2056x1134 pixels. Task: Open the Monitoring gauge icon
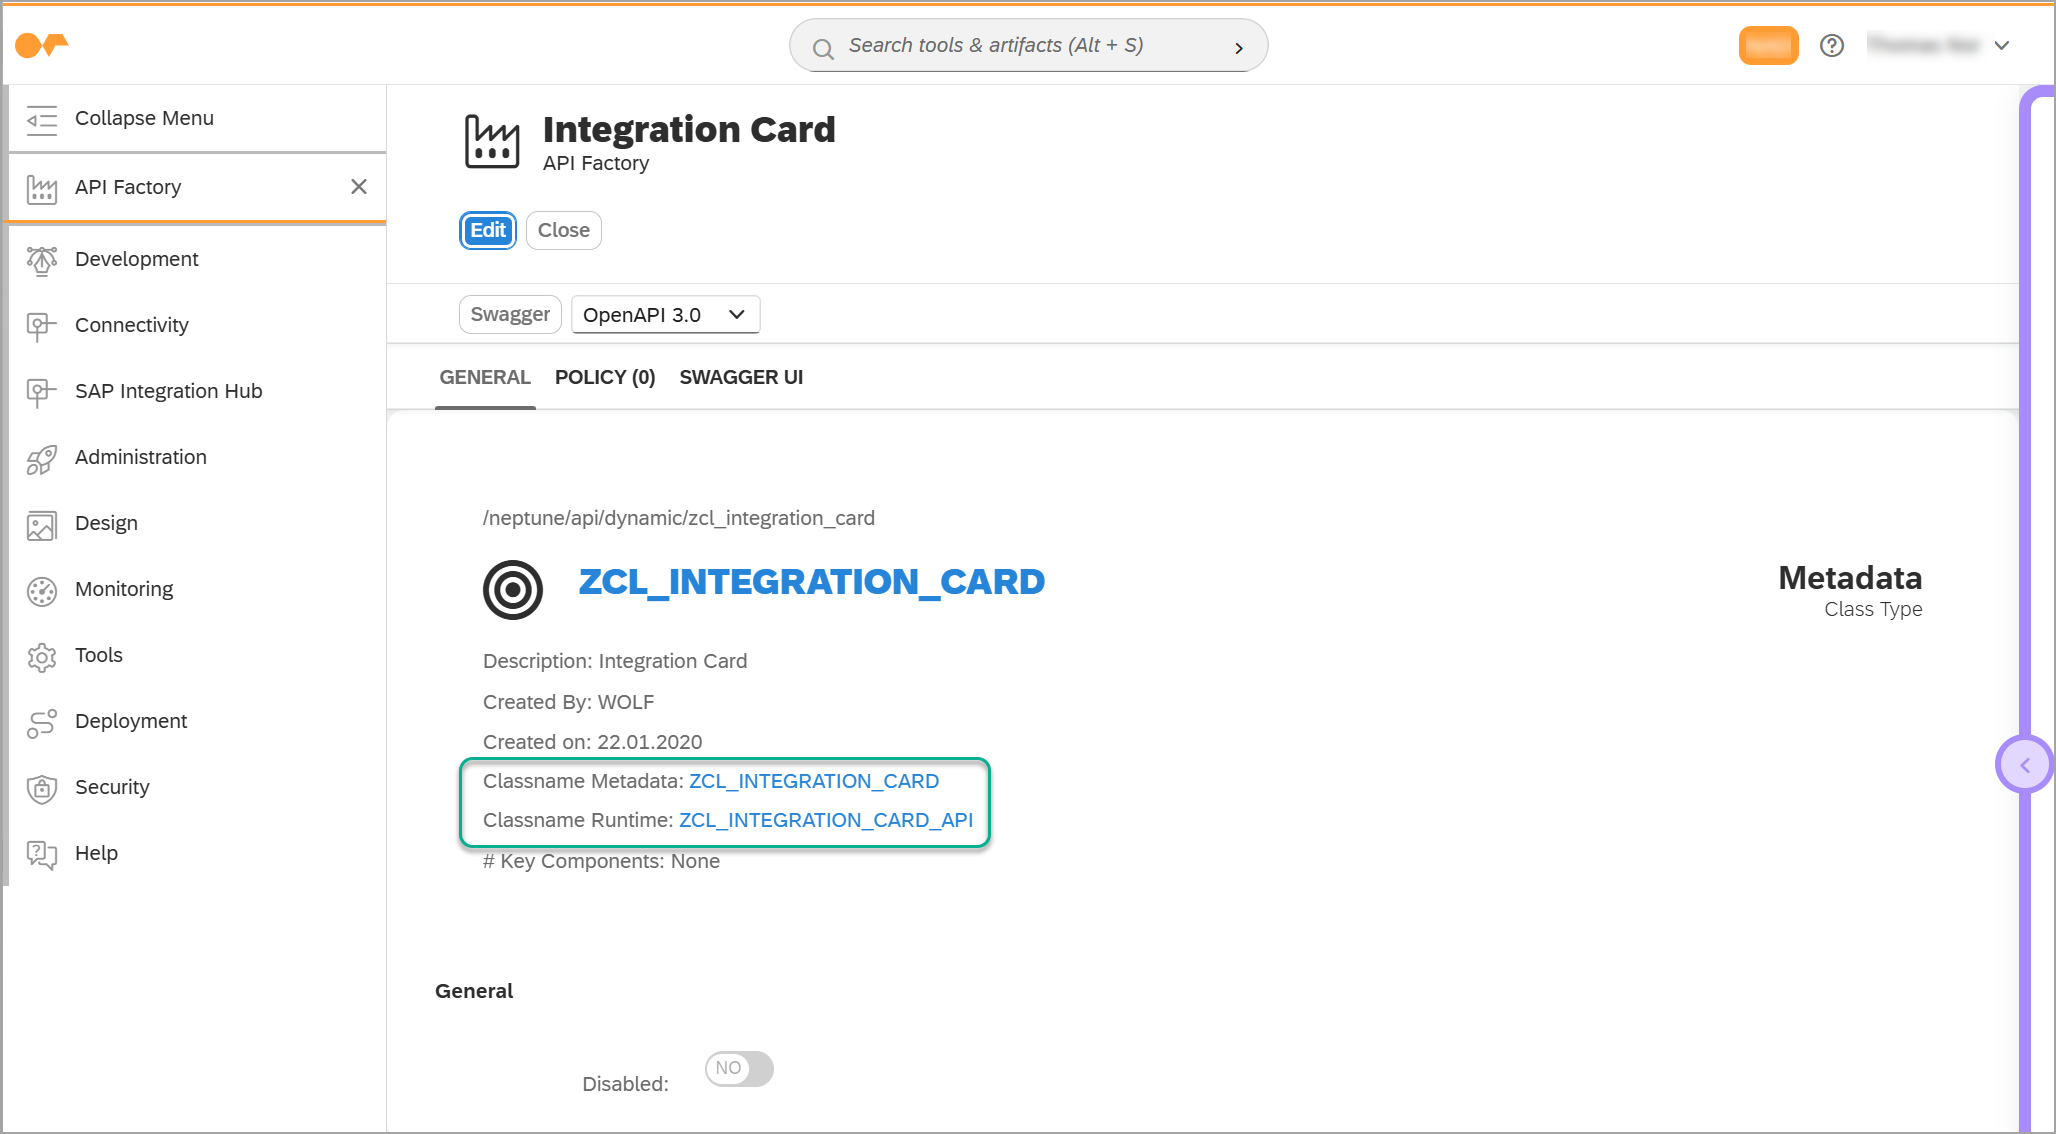coord(41,590)
